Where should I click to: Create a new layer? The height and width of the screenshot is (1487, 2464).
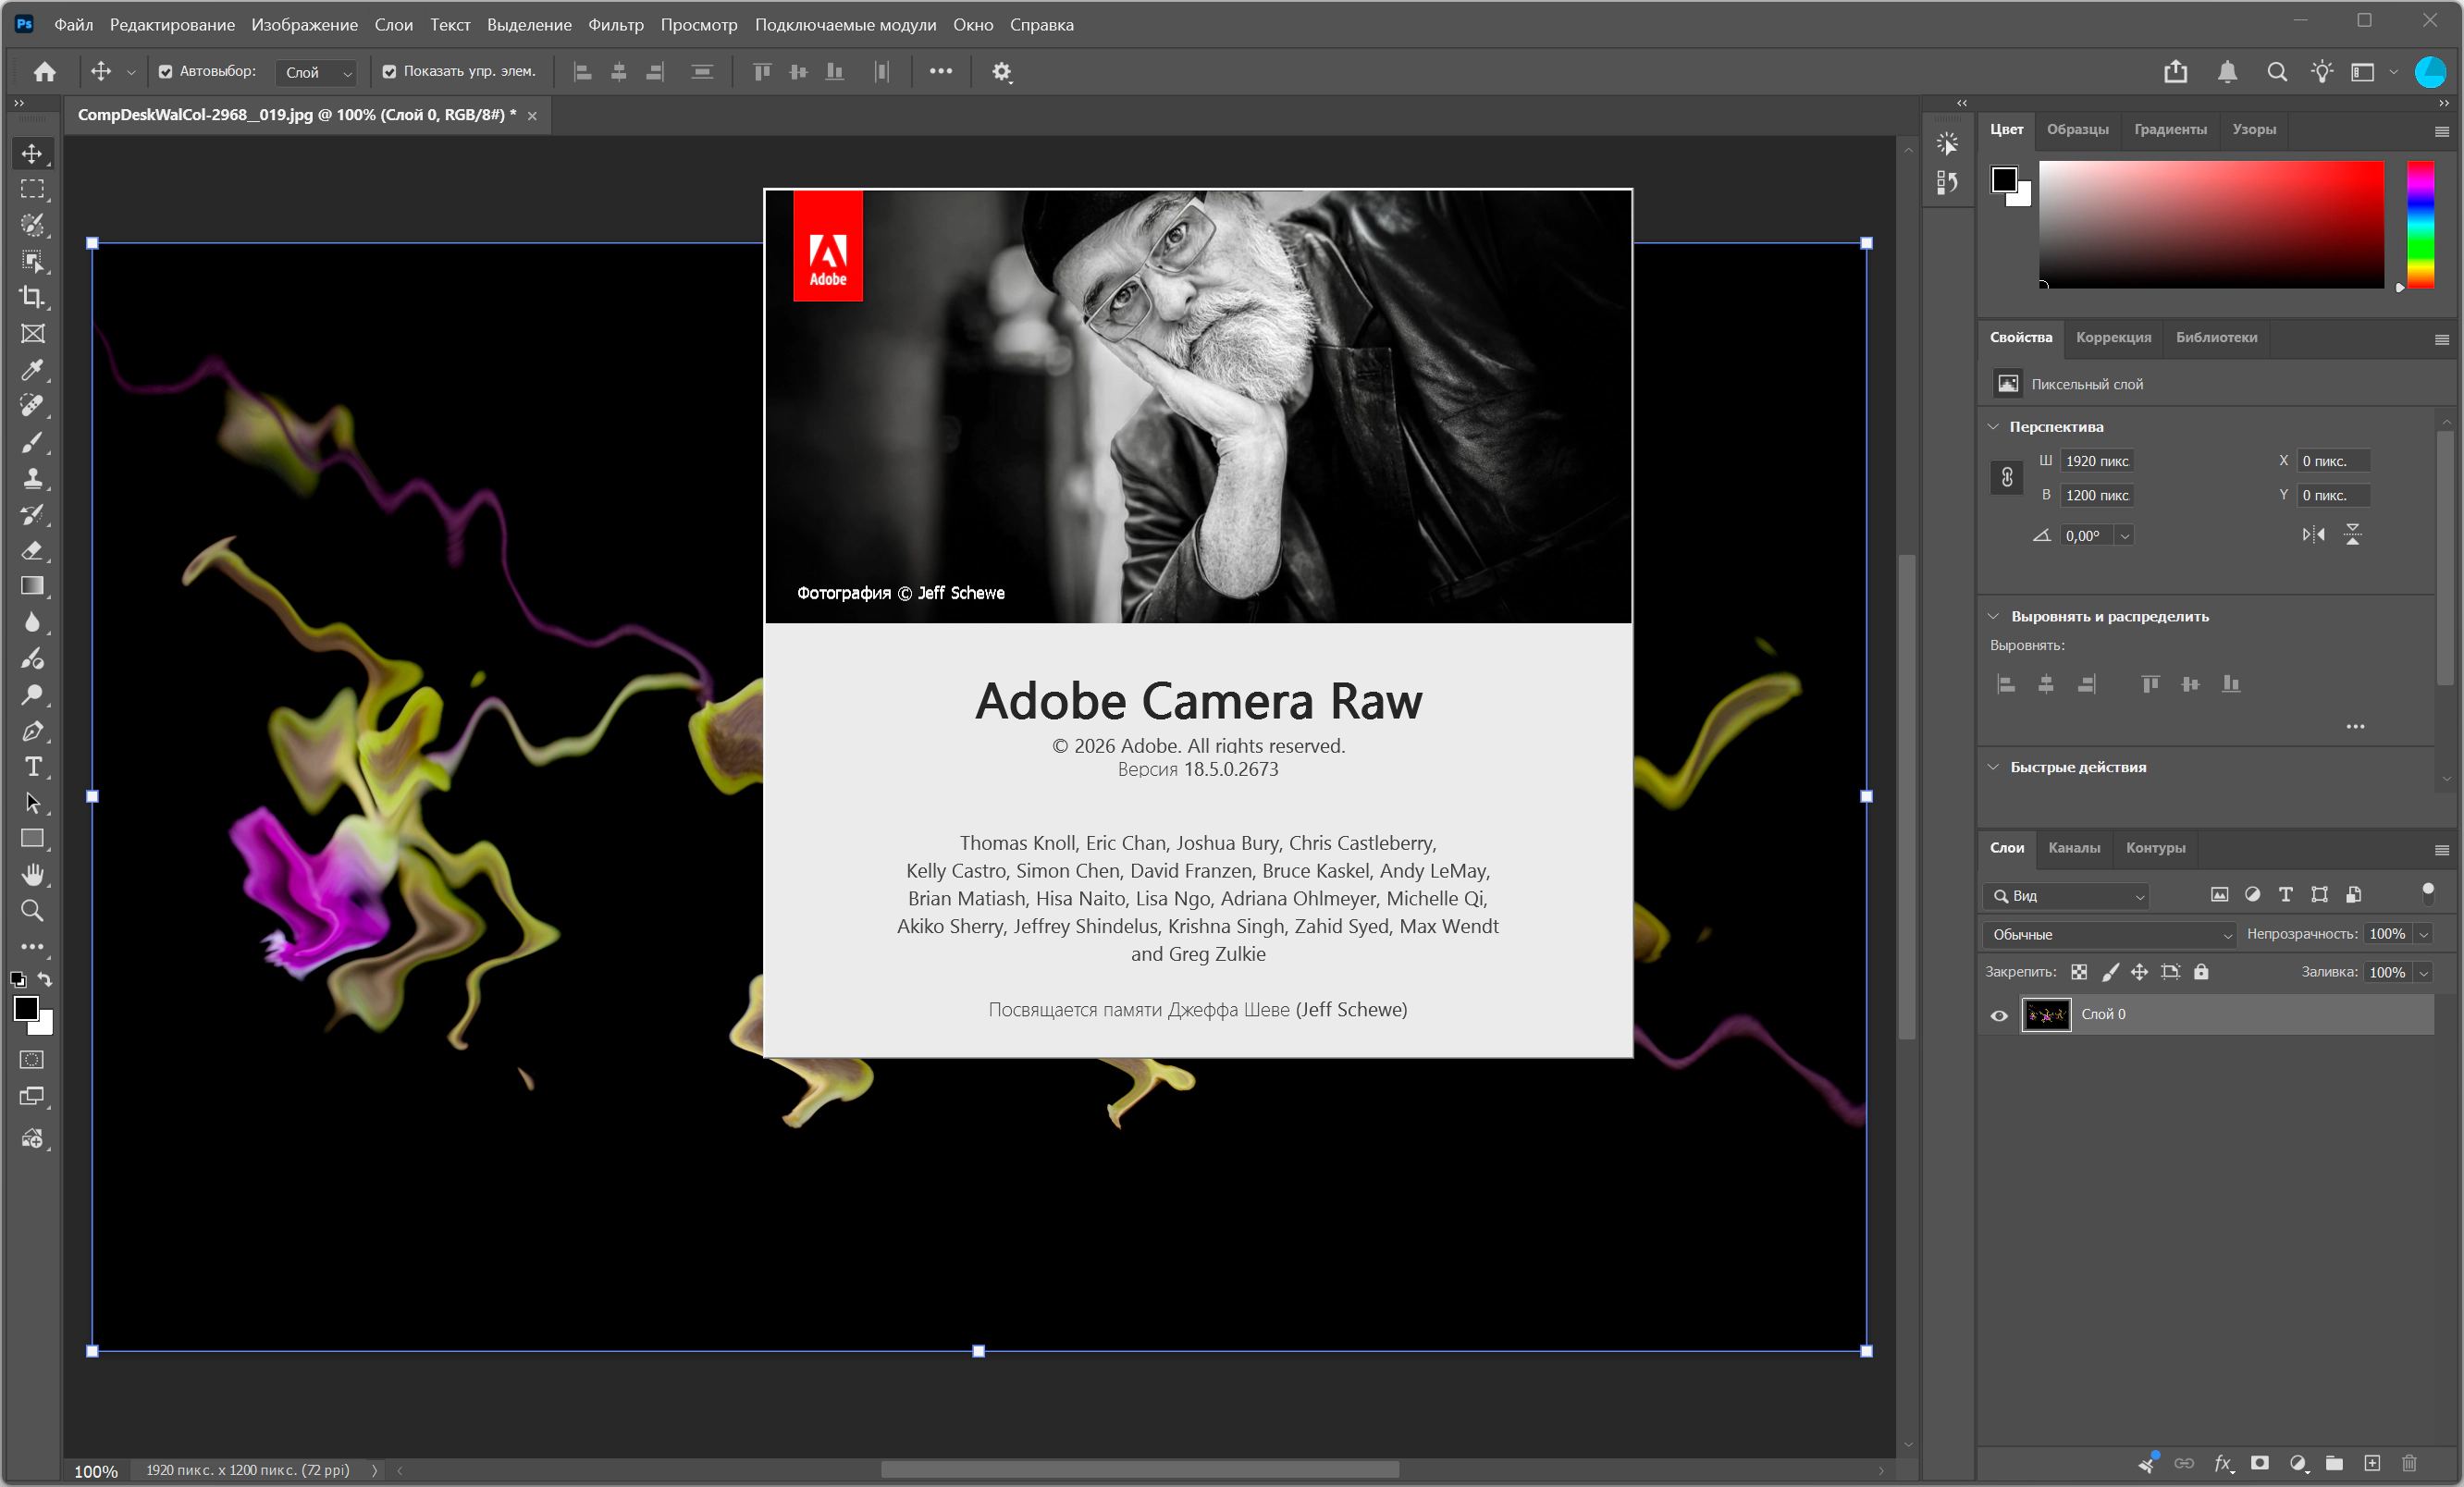[2372, 1463]
